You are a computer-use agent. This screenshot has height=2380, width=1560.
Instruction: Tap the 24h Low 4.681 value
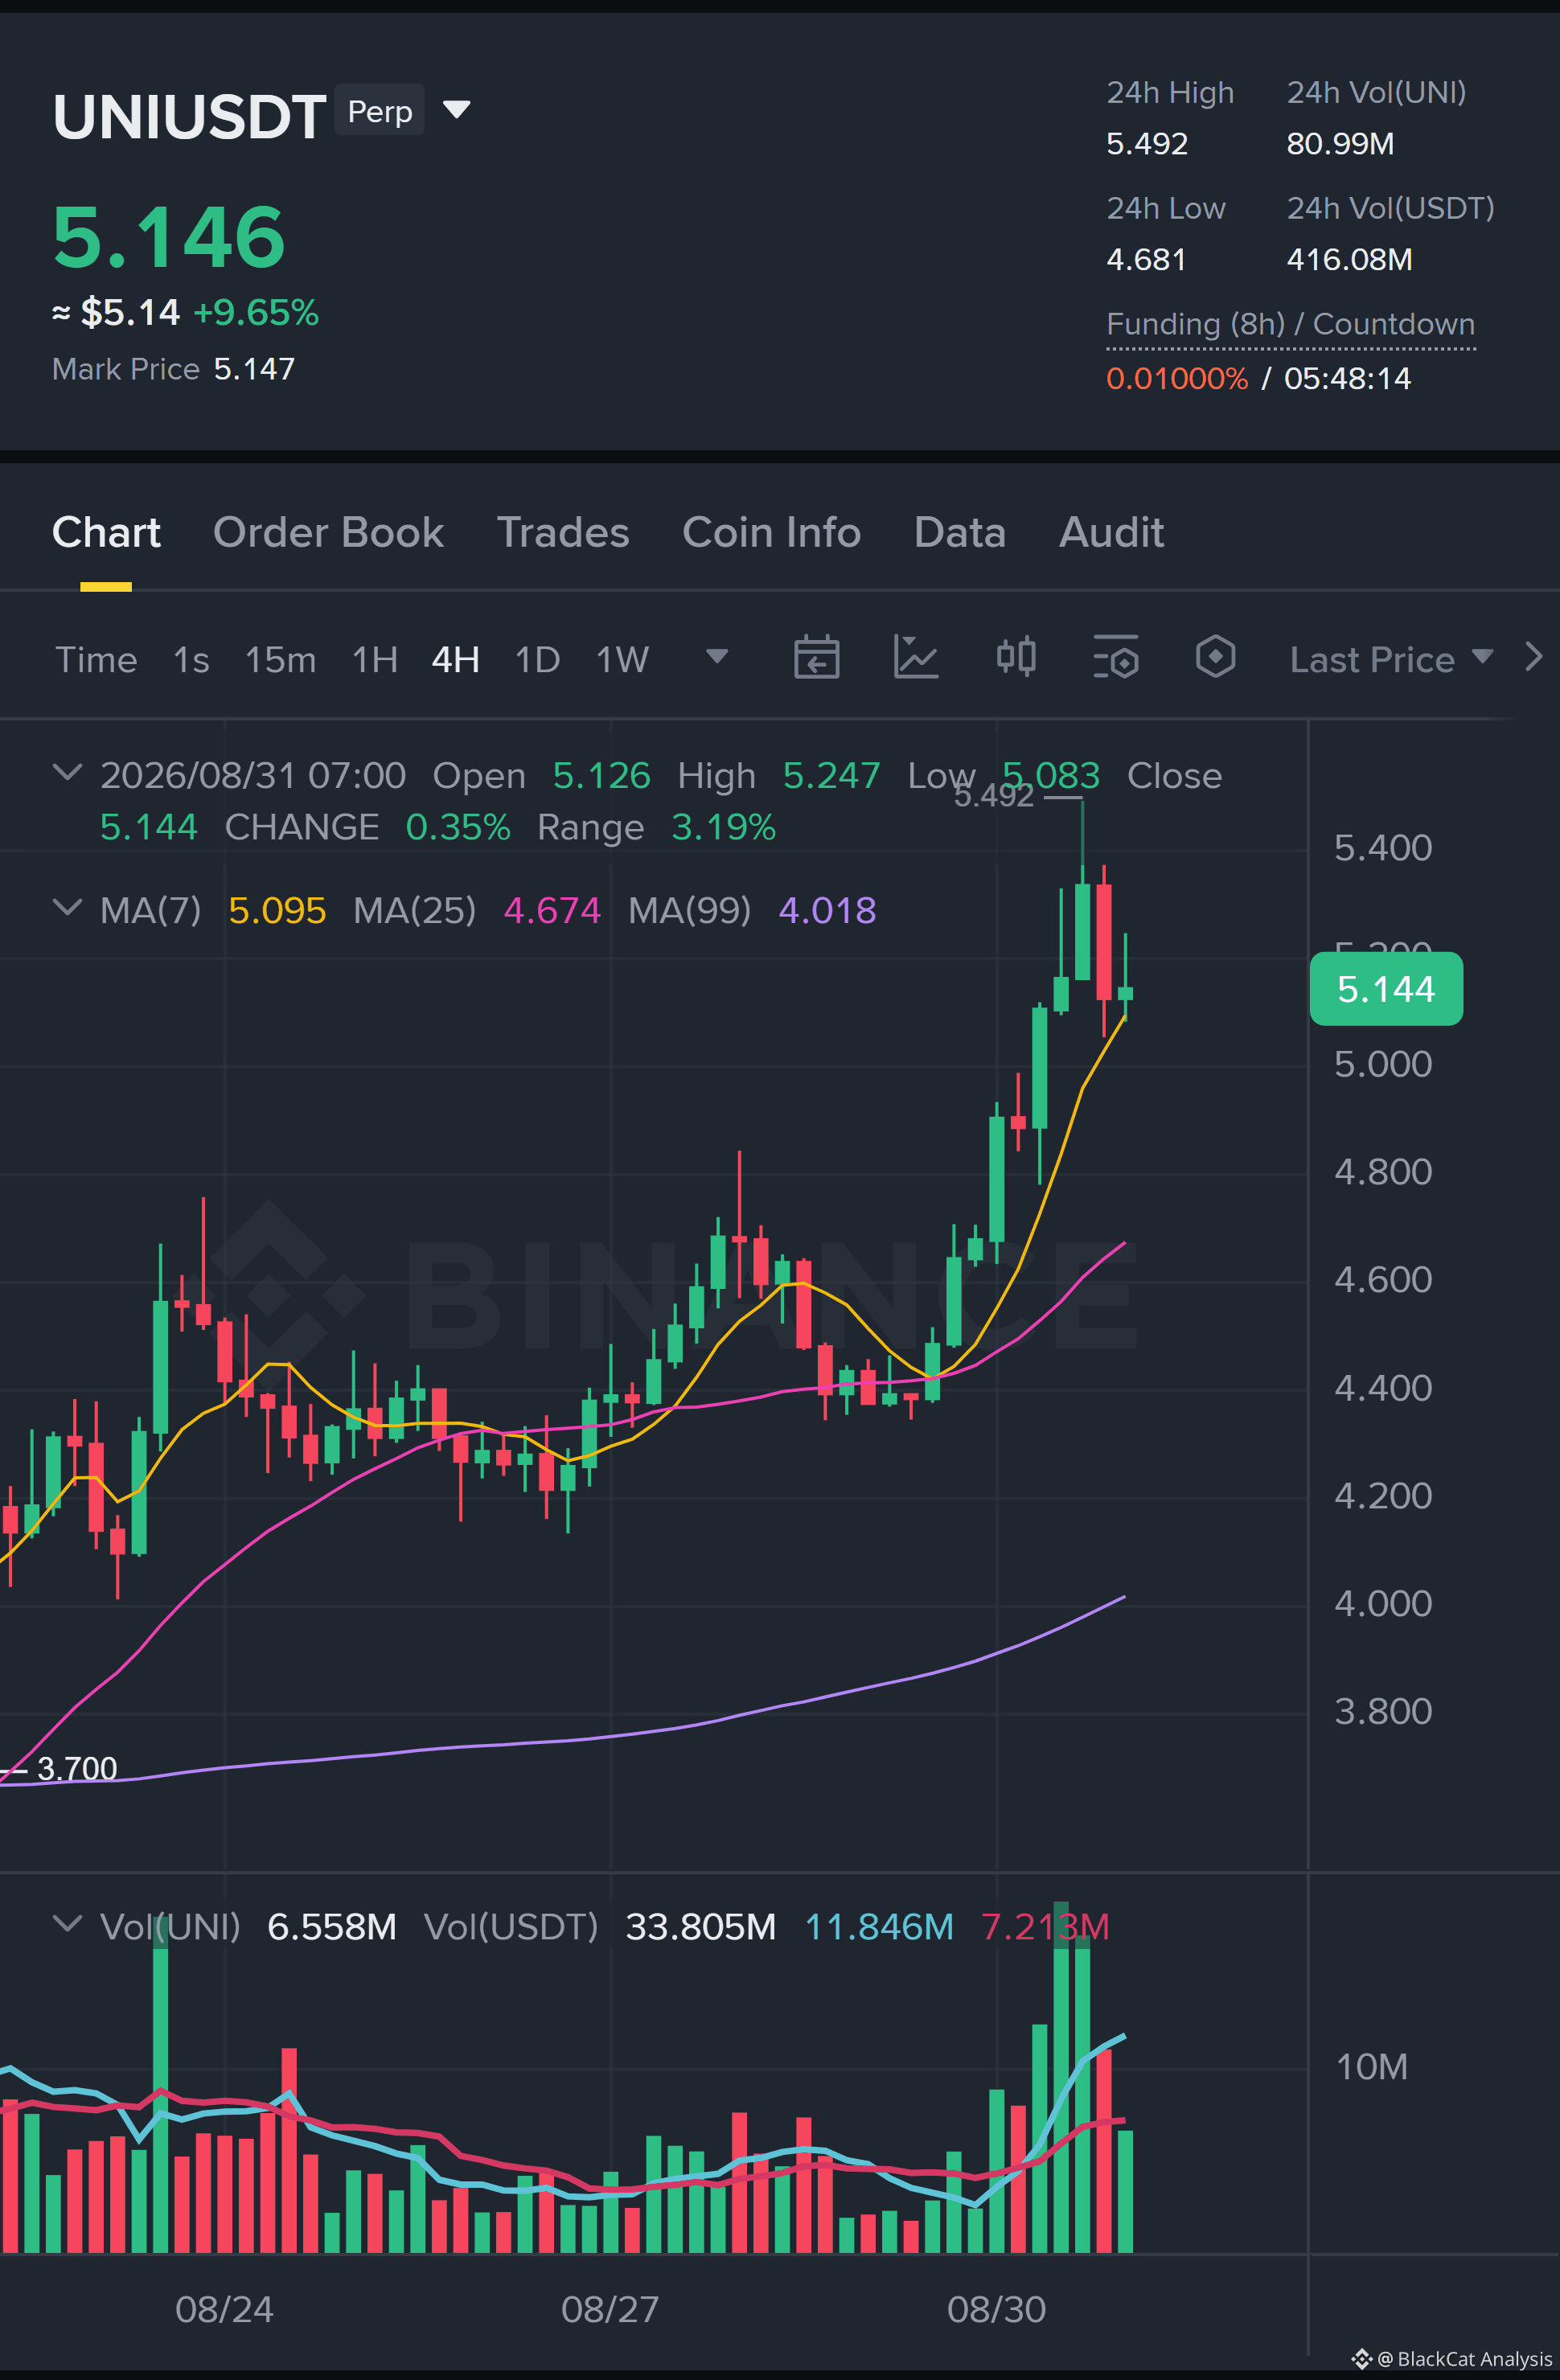pyautogui.click(x=1146, y=259)
